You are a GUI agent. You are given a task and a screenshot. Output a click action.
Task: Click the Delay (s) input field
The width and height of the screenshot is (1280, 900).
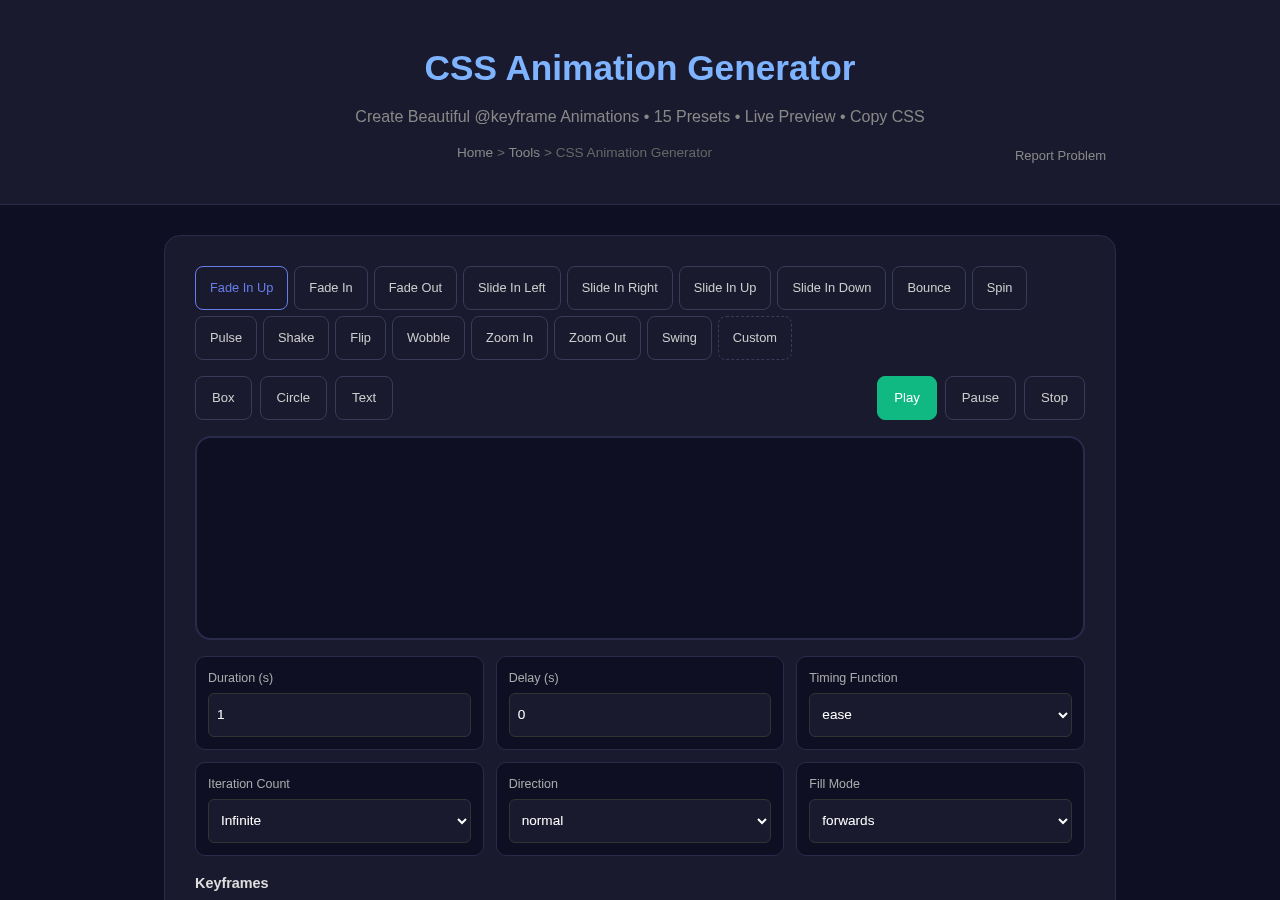tap(640, 715)
